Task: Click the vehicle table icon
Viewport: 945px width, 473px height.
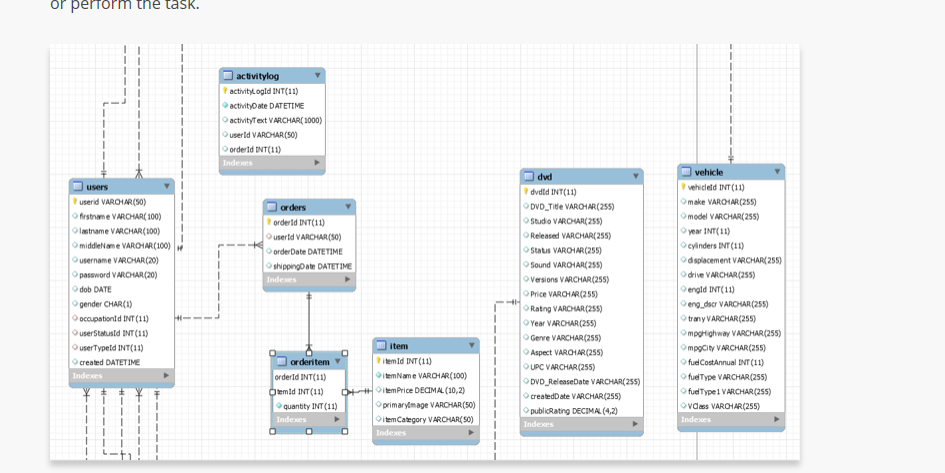Action: tap(686, 172)
